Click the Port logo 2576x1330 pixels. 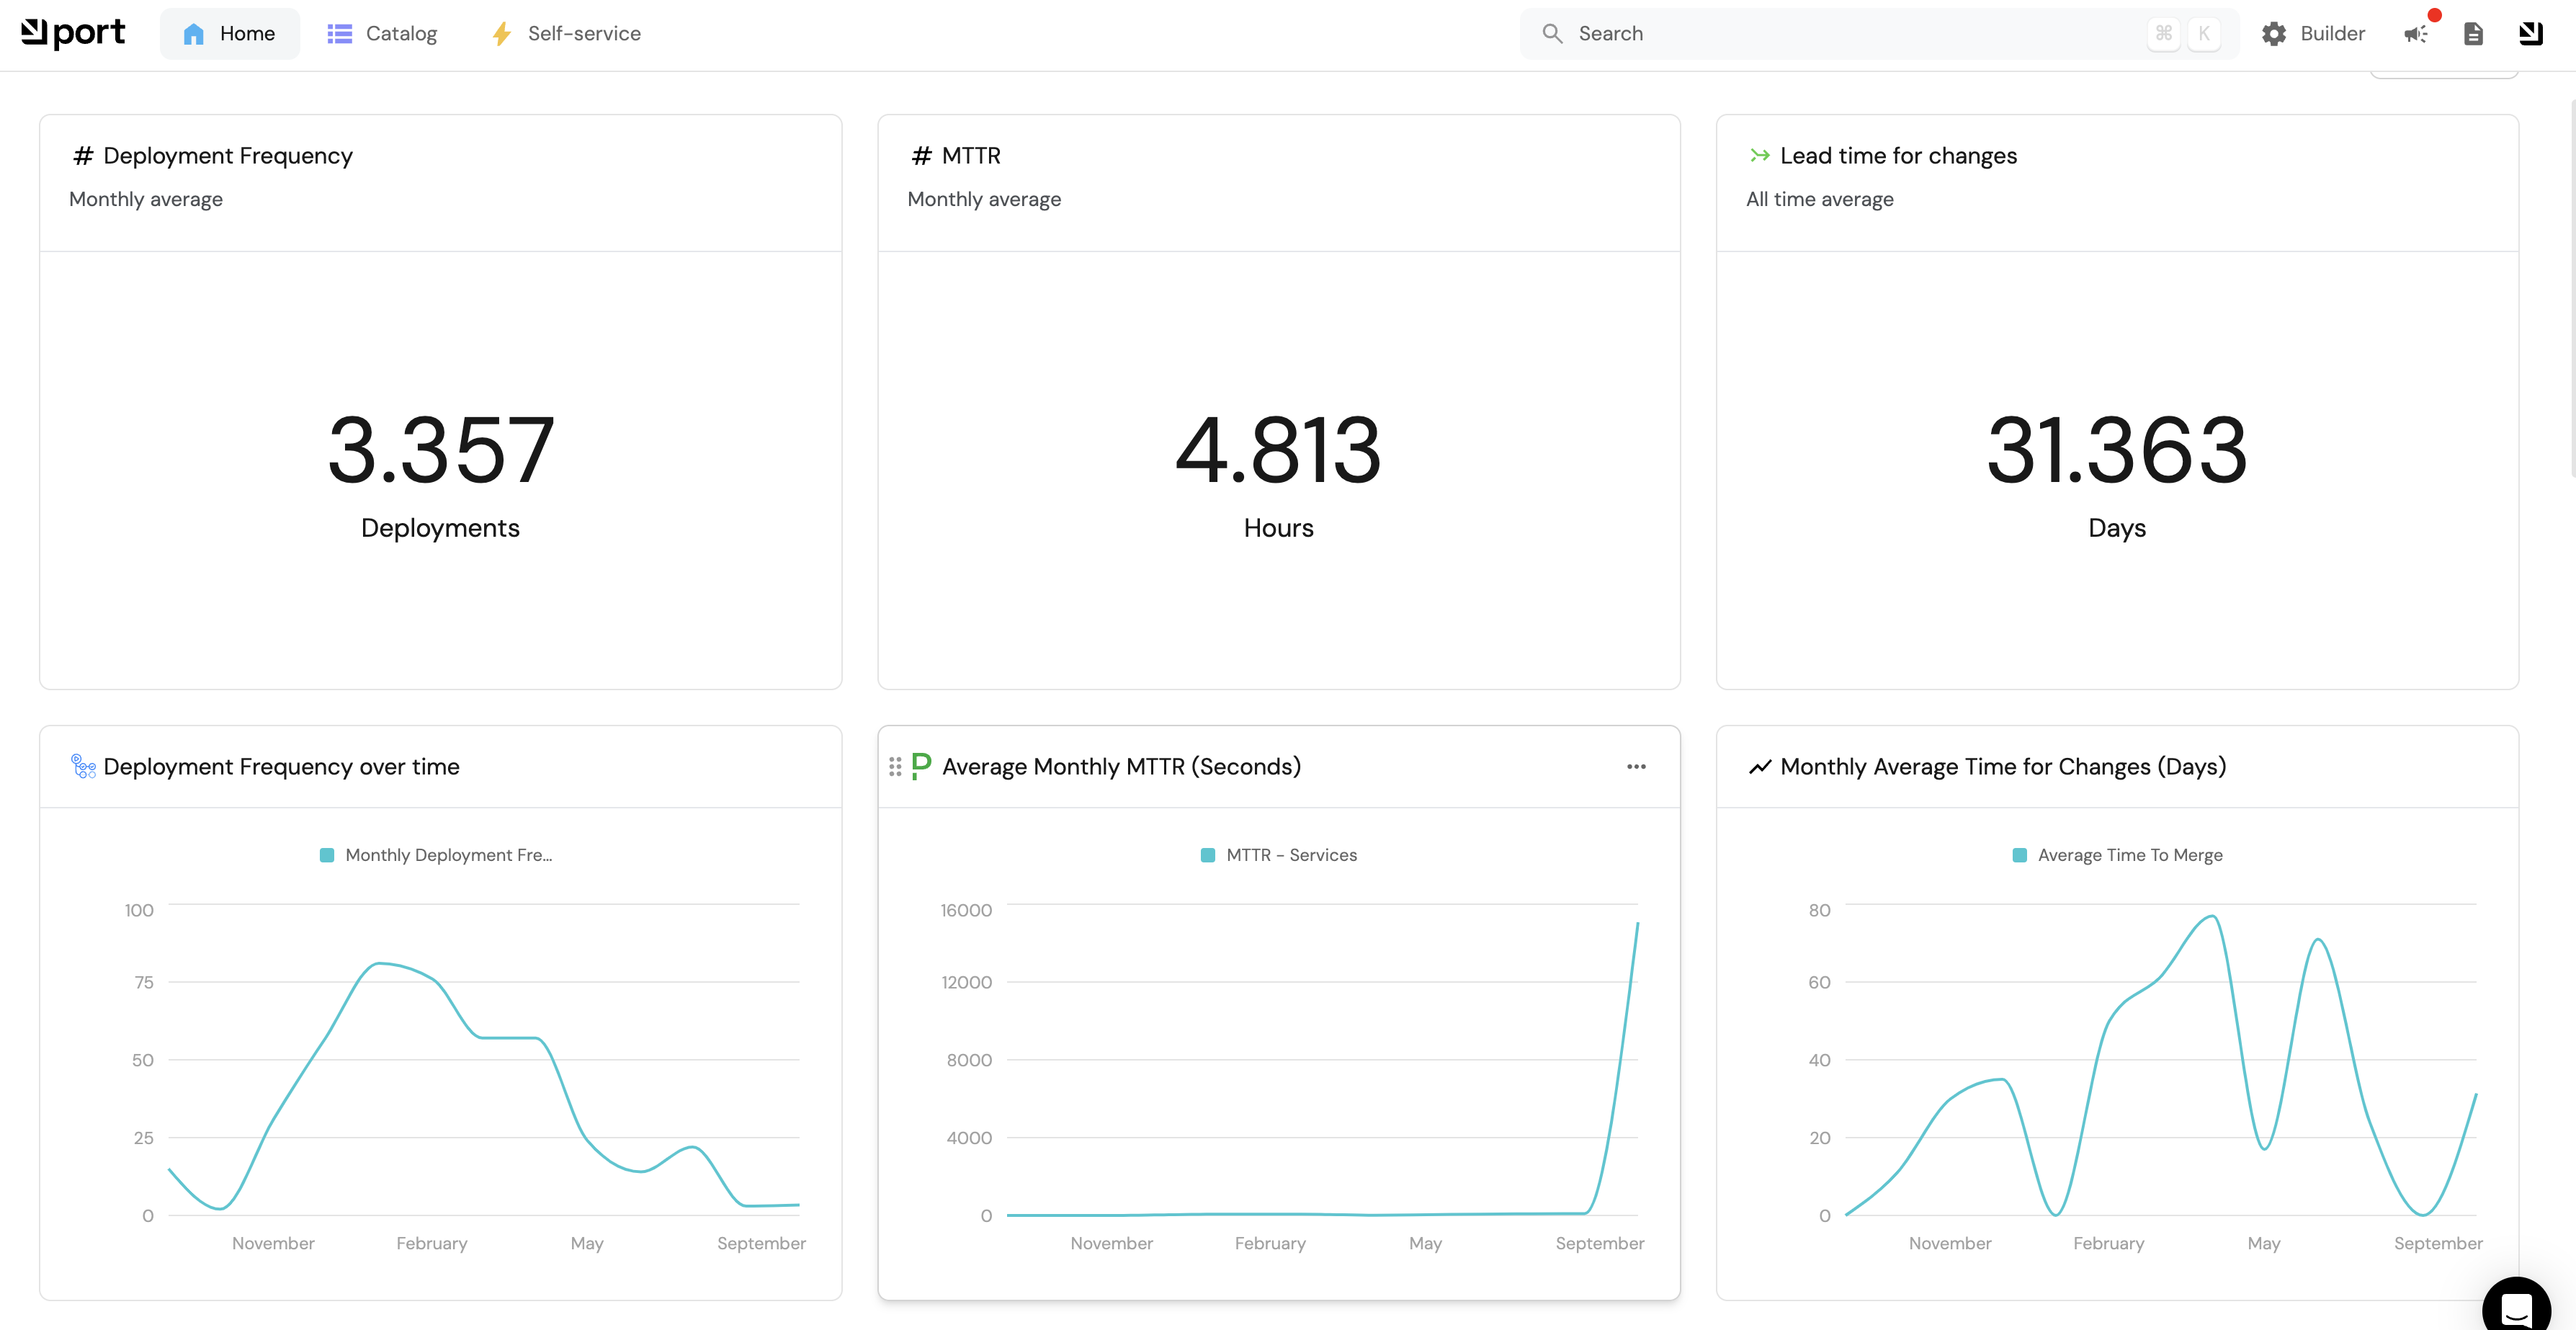73,33
